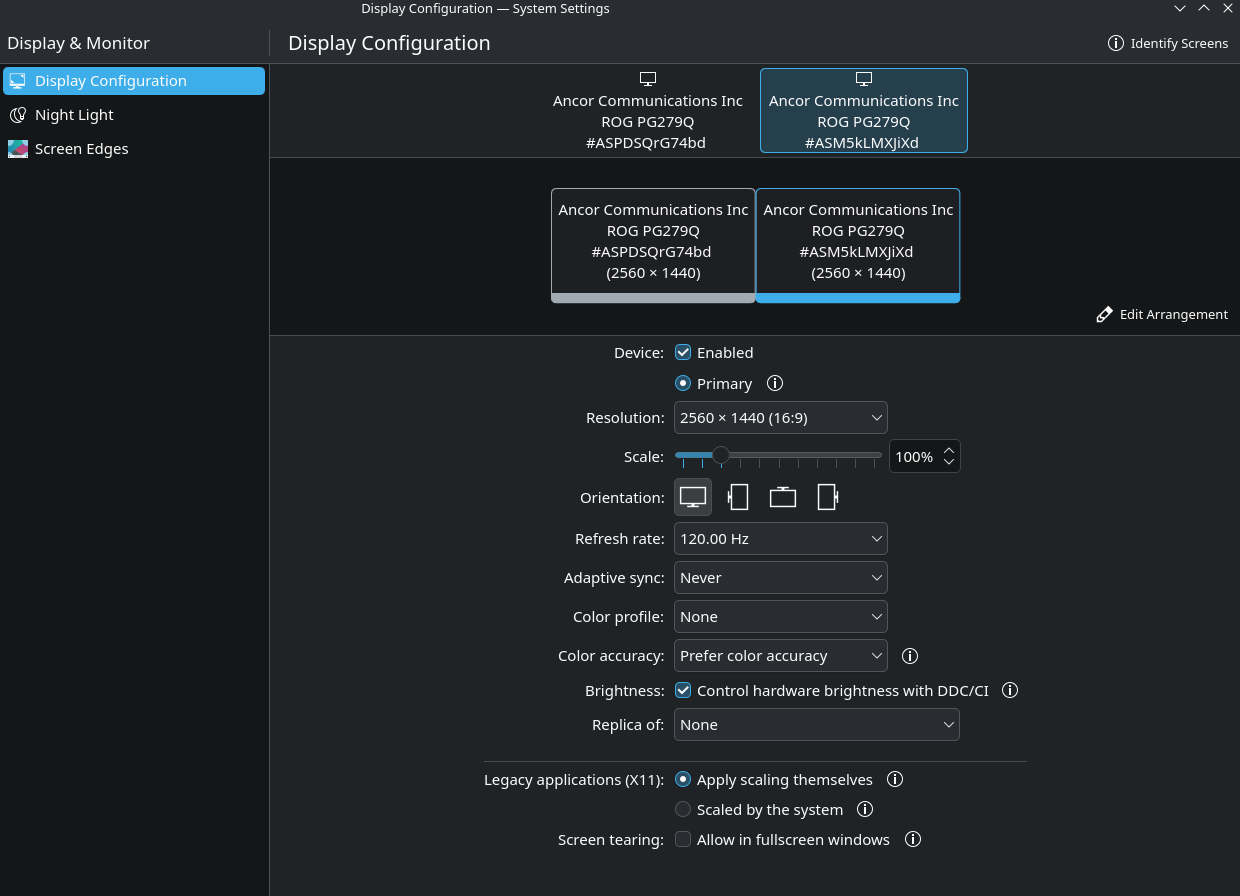Open the Refresh rate dropdown

click(x=780, y=539)
